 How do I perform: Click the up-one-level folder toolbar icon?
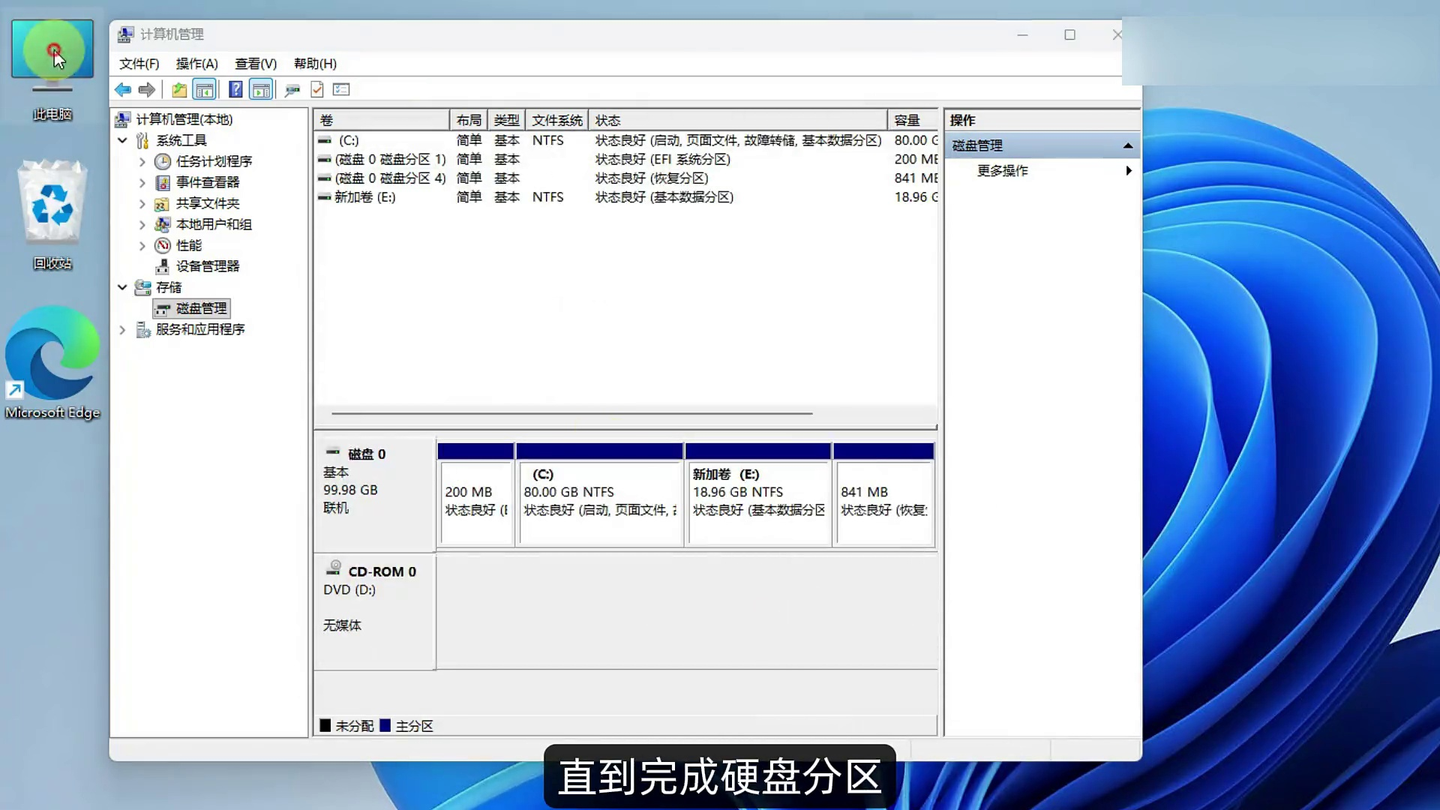(x=179, y=90)
